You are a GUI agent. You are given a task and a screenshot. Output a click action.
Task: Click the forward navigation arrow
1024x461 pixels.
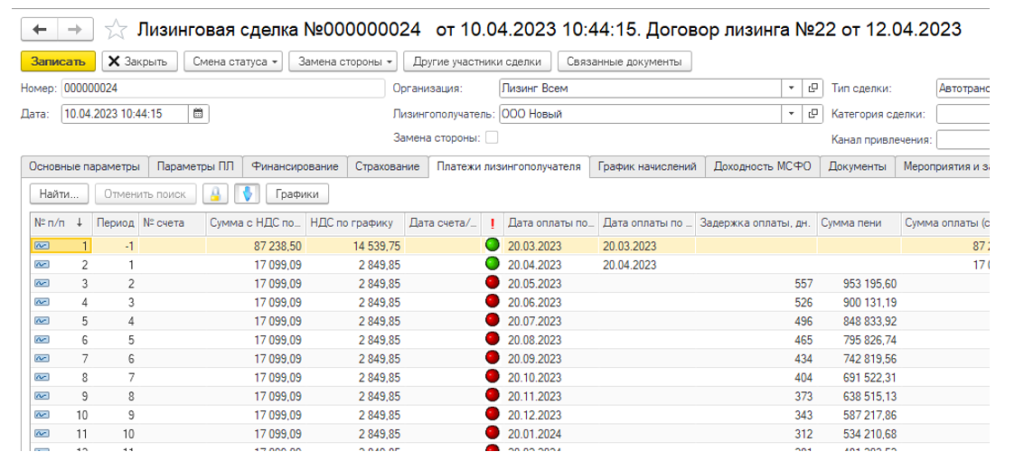tap(76, 29)
